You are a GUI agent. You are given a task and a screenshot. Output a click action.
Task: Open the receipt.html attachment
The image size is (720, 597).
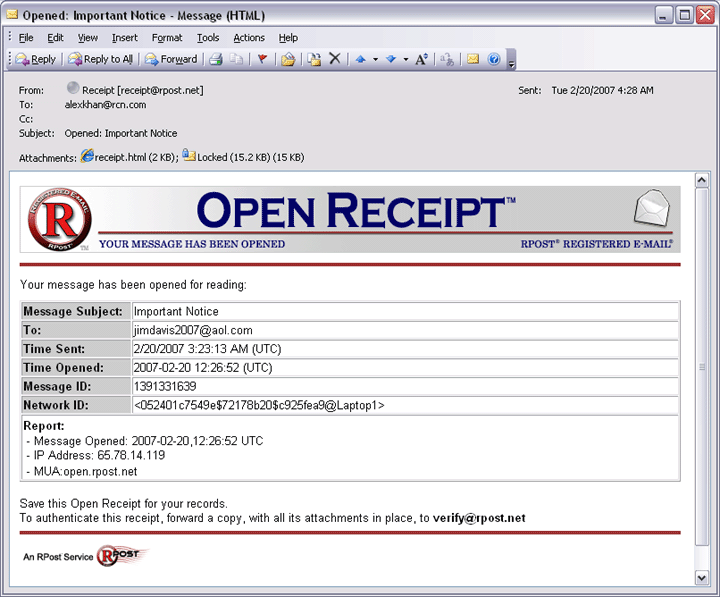(x=128, y=157)
